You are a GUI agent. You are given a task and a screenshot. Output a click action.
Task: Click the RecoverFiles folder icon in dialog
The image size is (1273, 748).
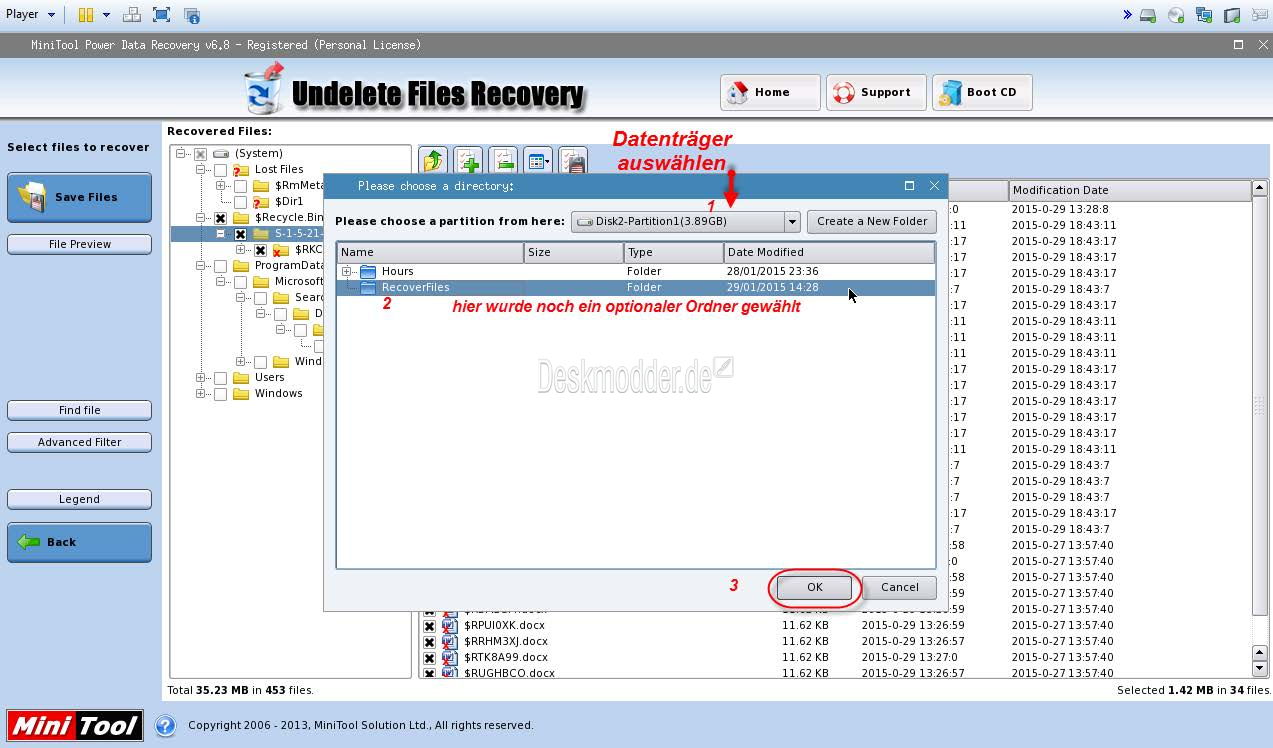pos(368,288)
